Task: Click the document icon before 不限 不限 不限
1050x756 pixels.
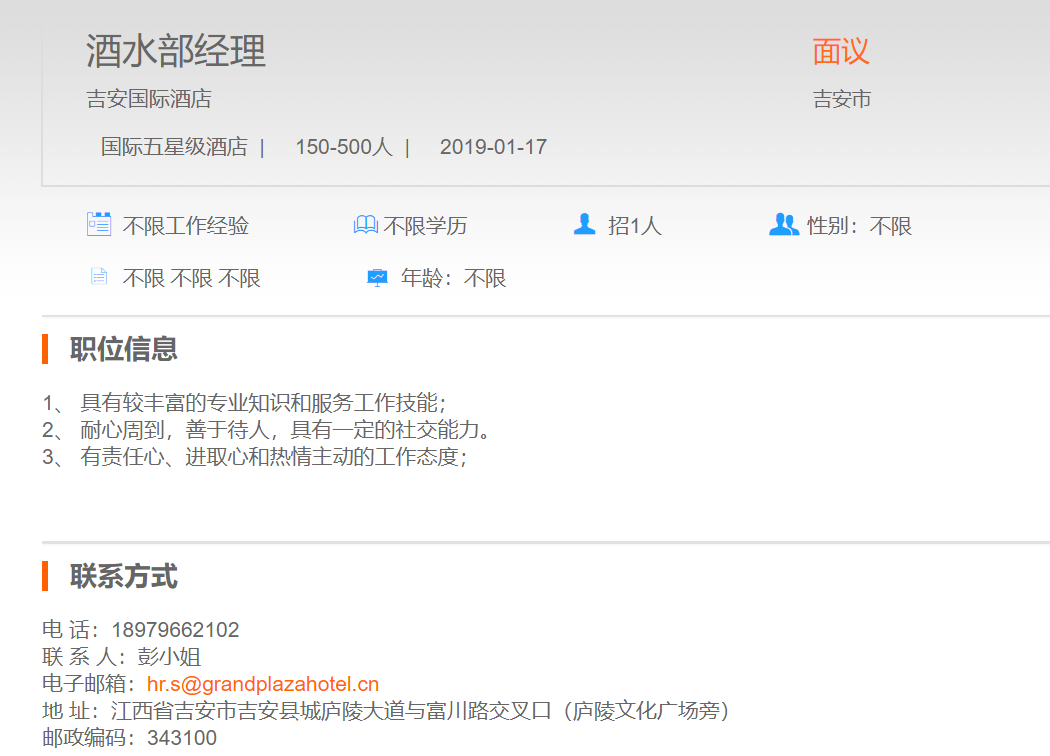Action: tap(98, 276)
